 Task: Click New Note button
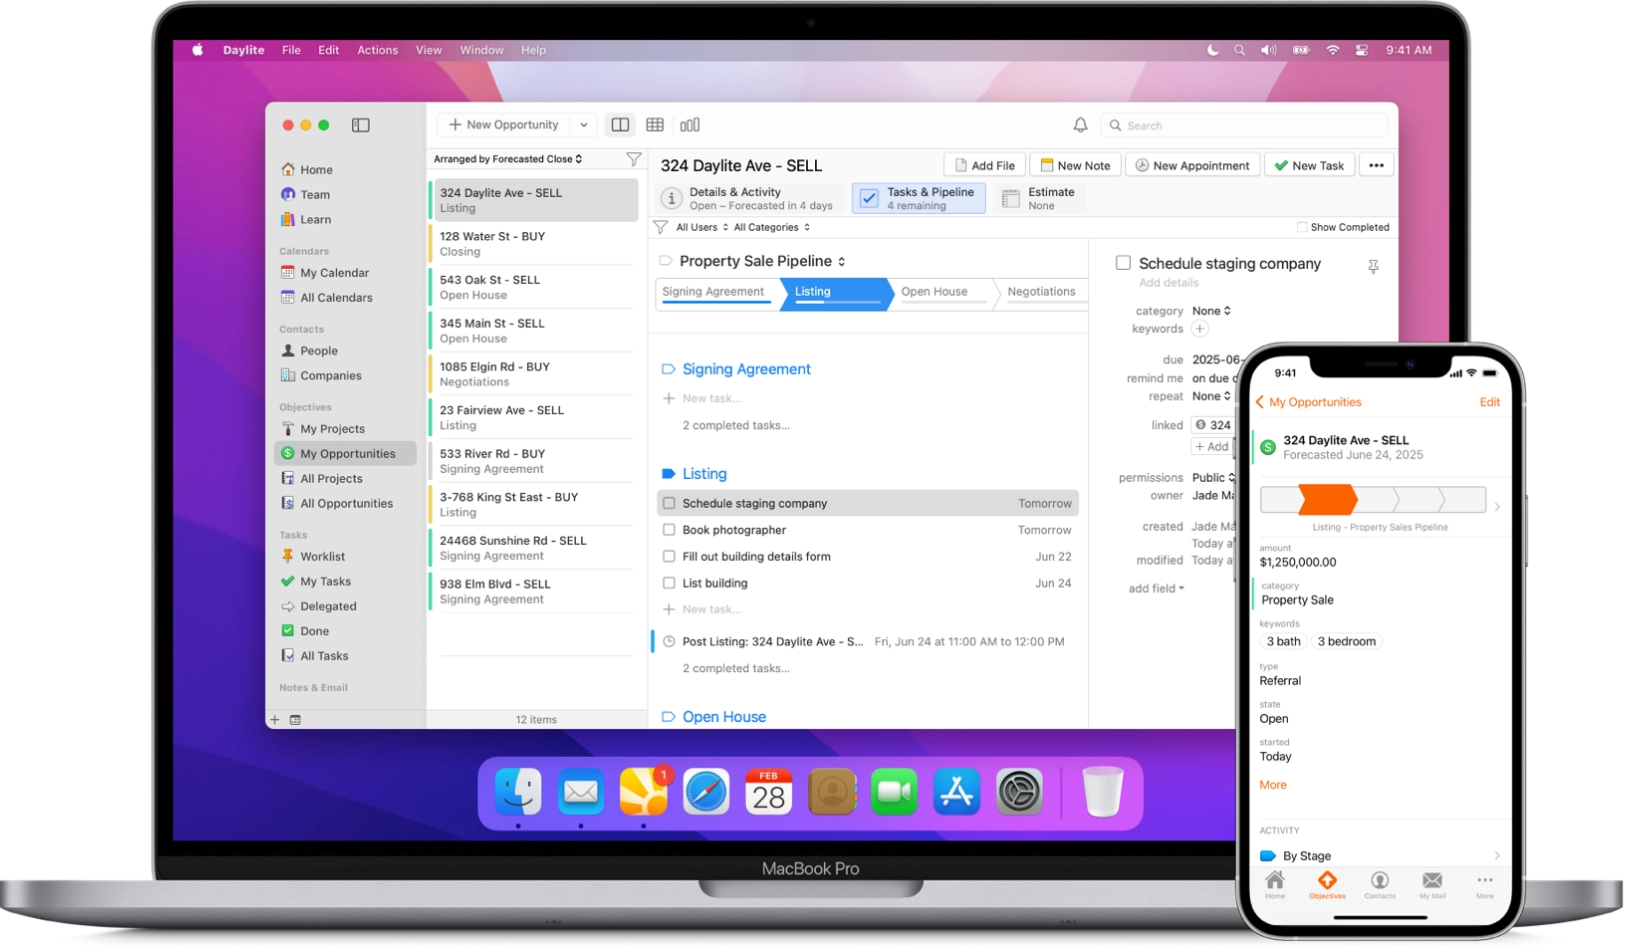(1075, 165)
